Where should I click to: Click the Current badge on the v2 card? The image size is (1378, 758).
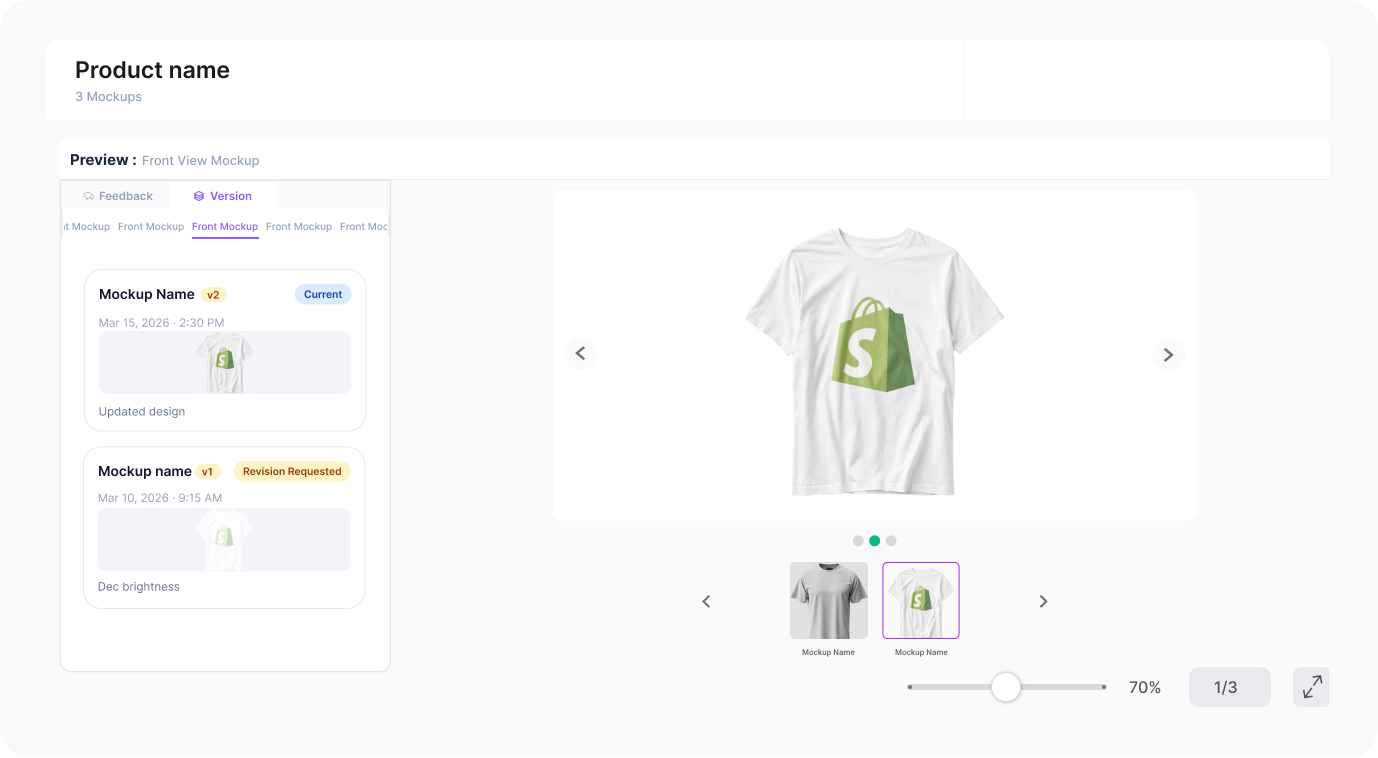click(323, 294)
